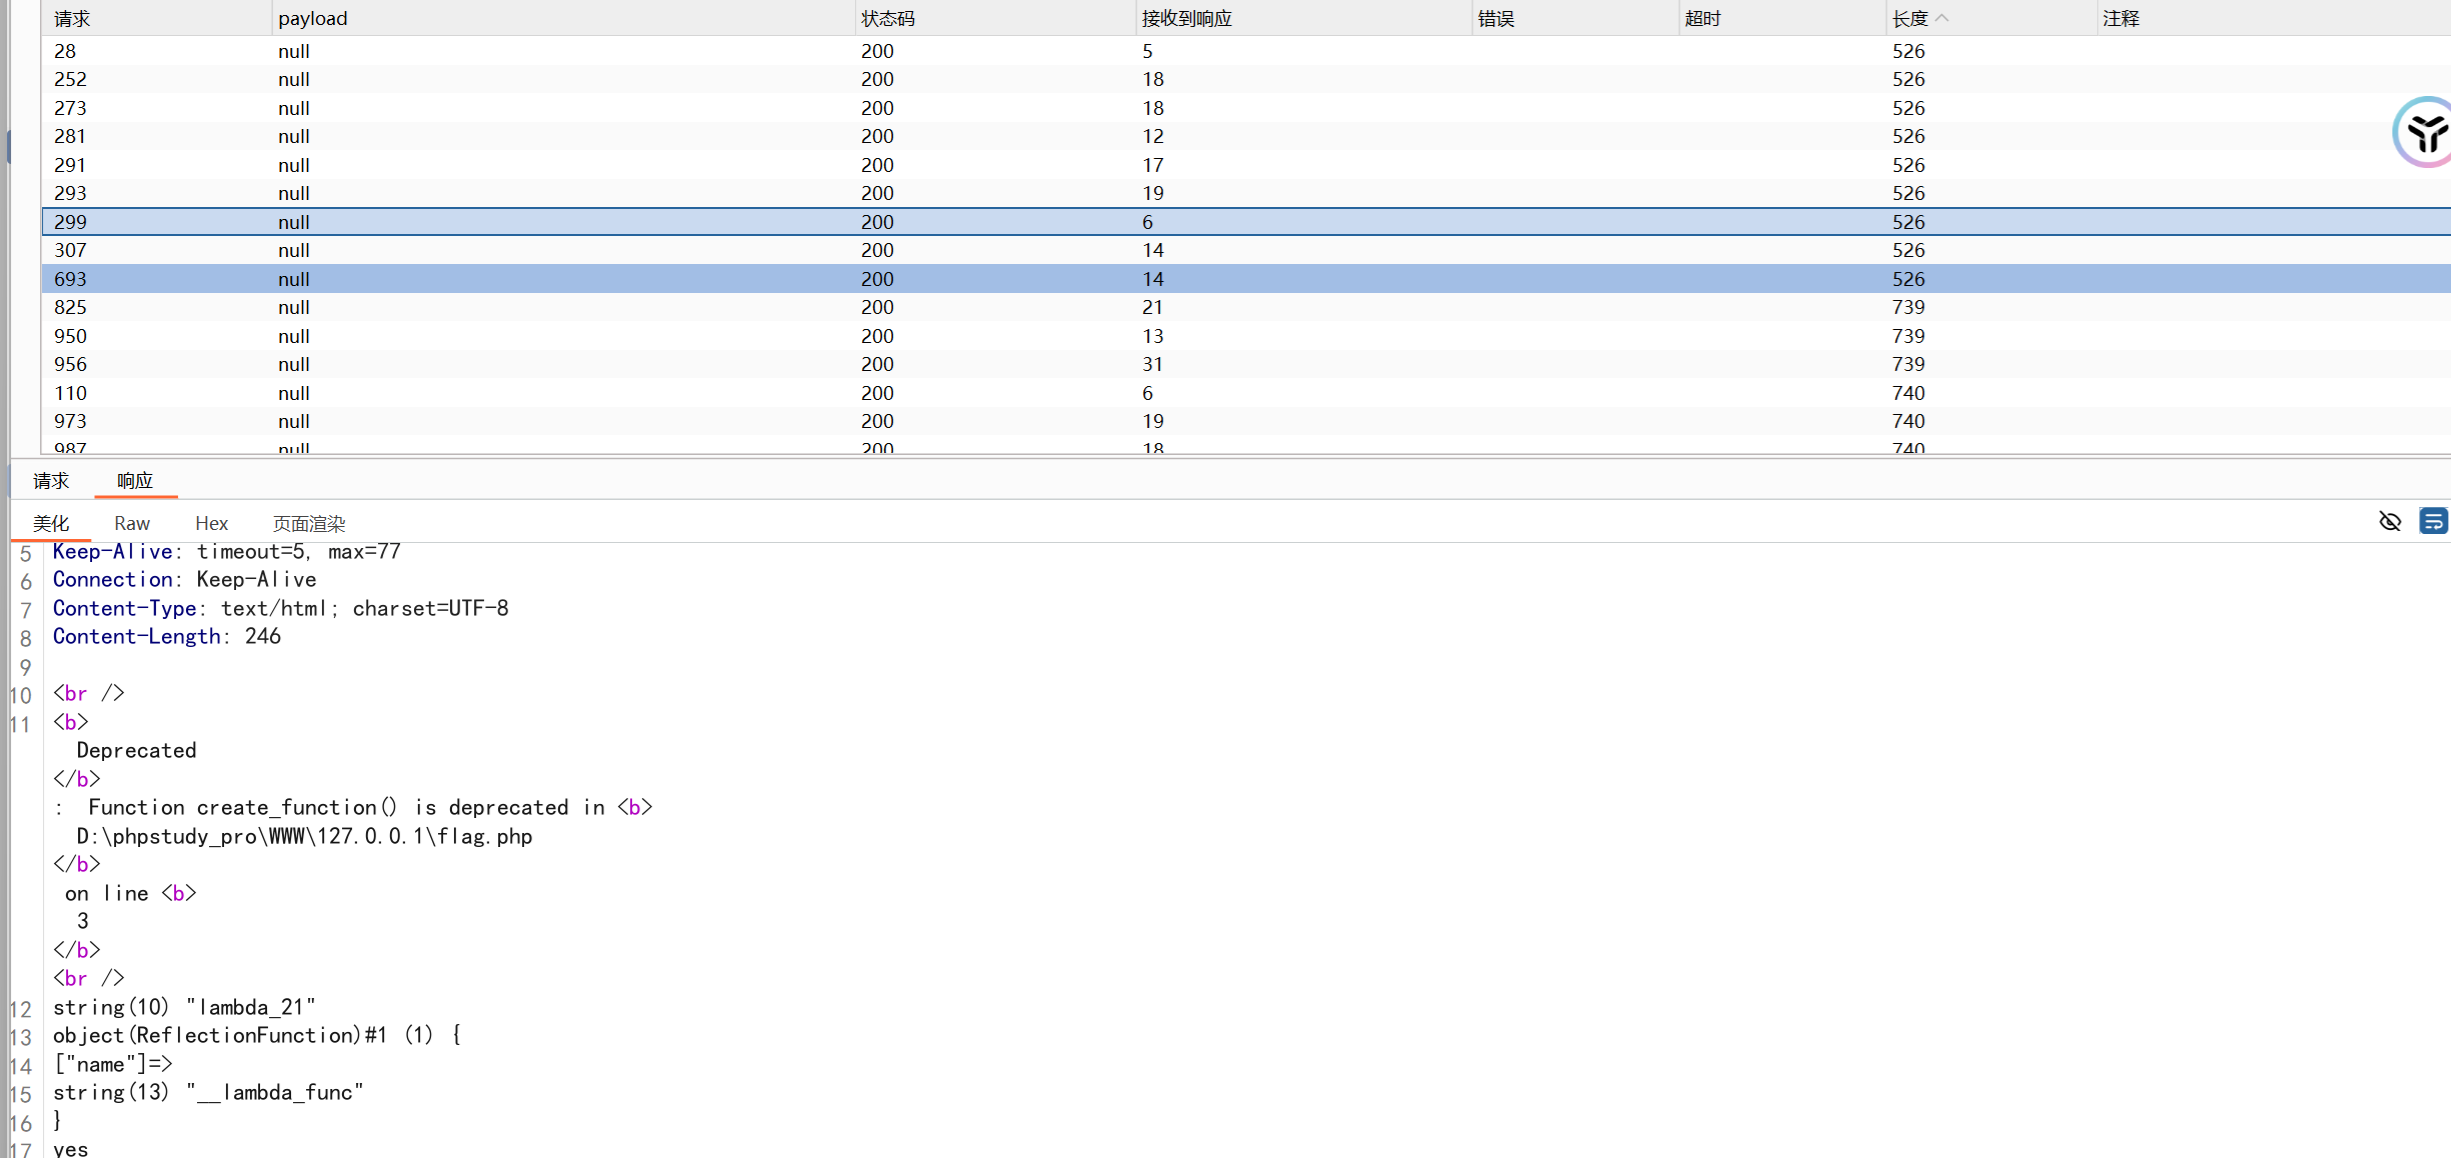Click the floating assistant icon at right edge

(2426, 133)
